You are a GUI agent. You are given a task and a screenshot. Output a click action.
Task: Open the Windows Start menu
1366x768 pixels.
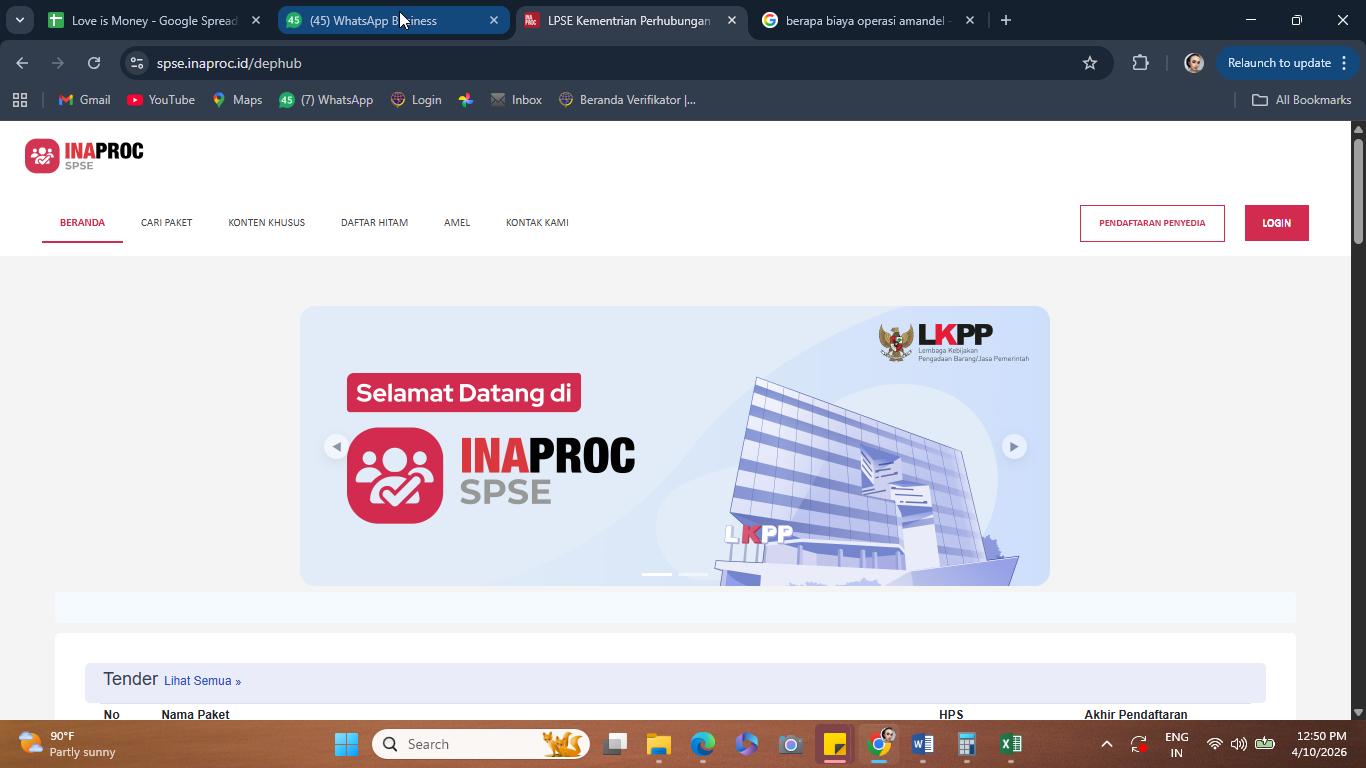[x=346, y=744]
